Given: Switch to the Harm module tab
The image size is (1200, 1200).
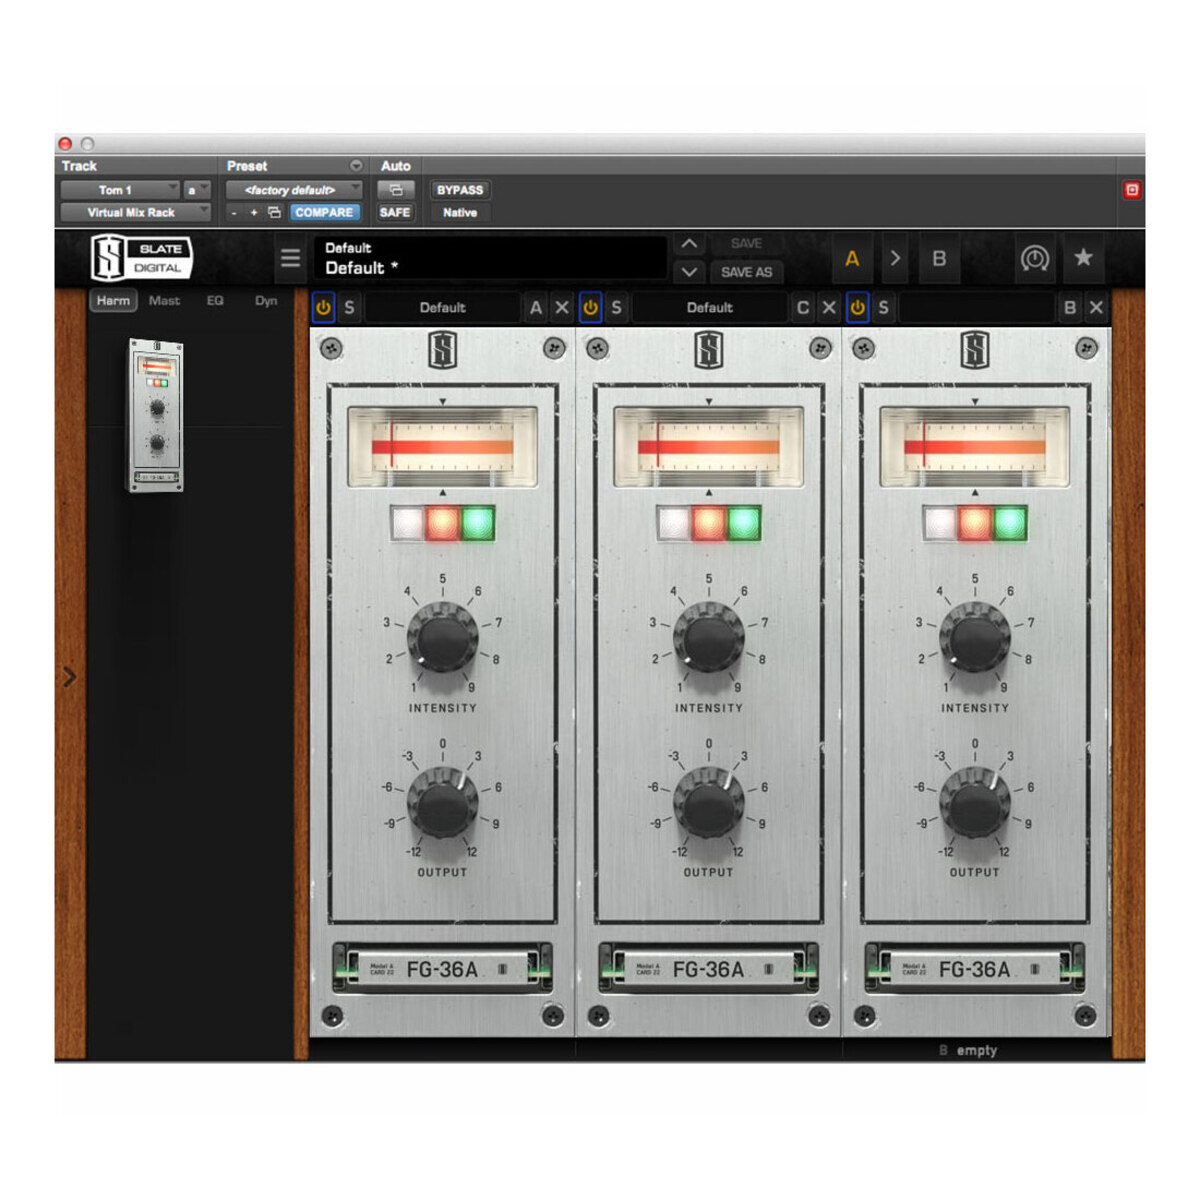Looking at the screenshot, I should pyautogui.click(x=113, y=301).
